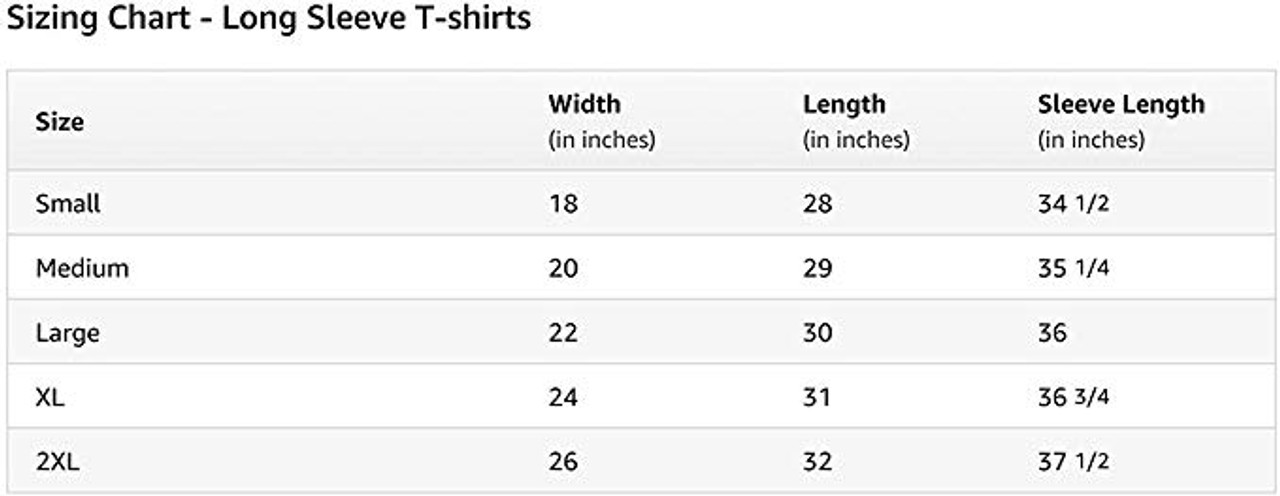Image resolution: width=1280 pixels, height=496 pixels.
Task: Click the Medium sleeve length 35 1/4
Action: tap(1074, 268)
